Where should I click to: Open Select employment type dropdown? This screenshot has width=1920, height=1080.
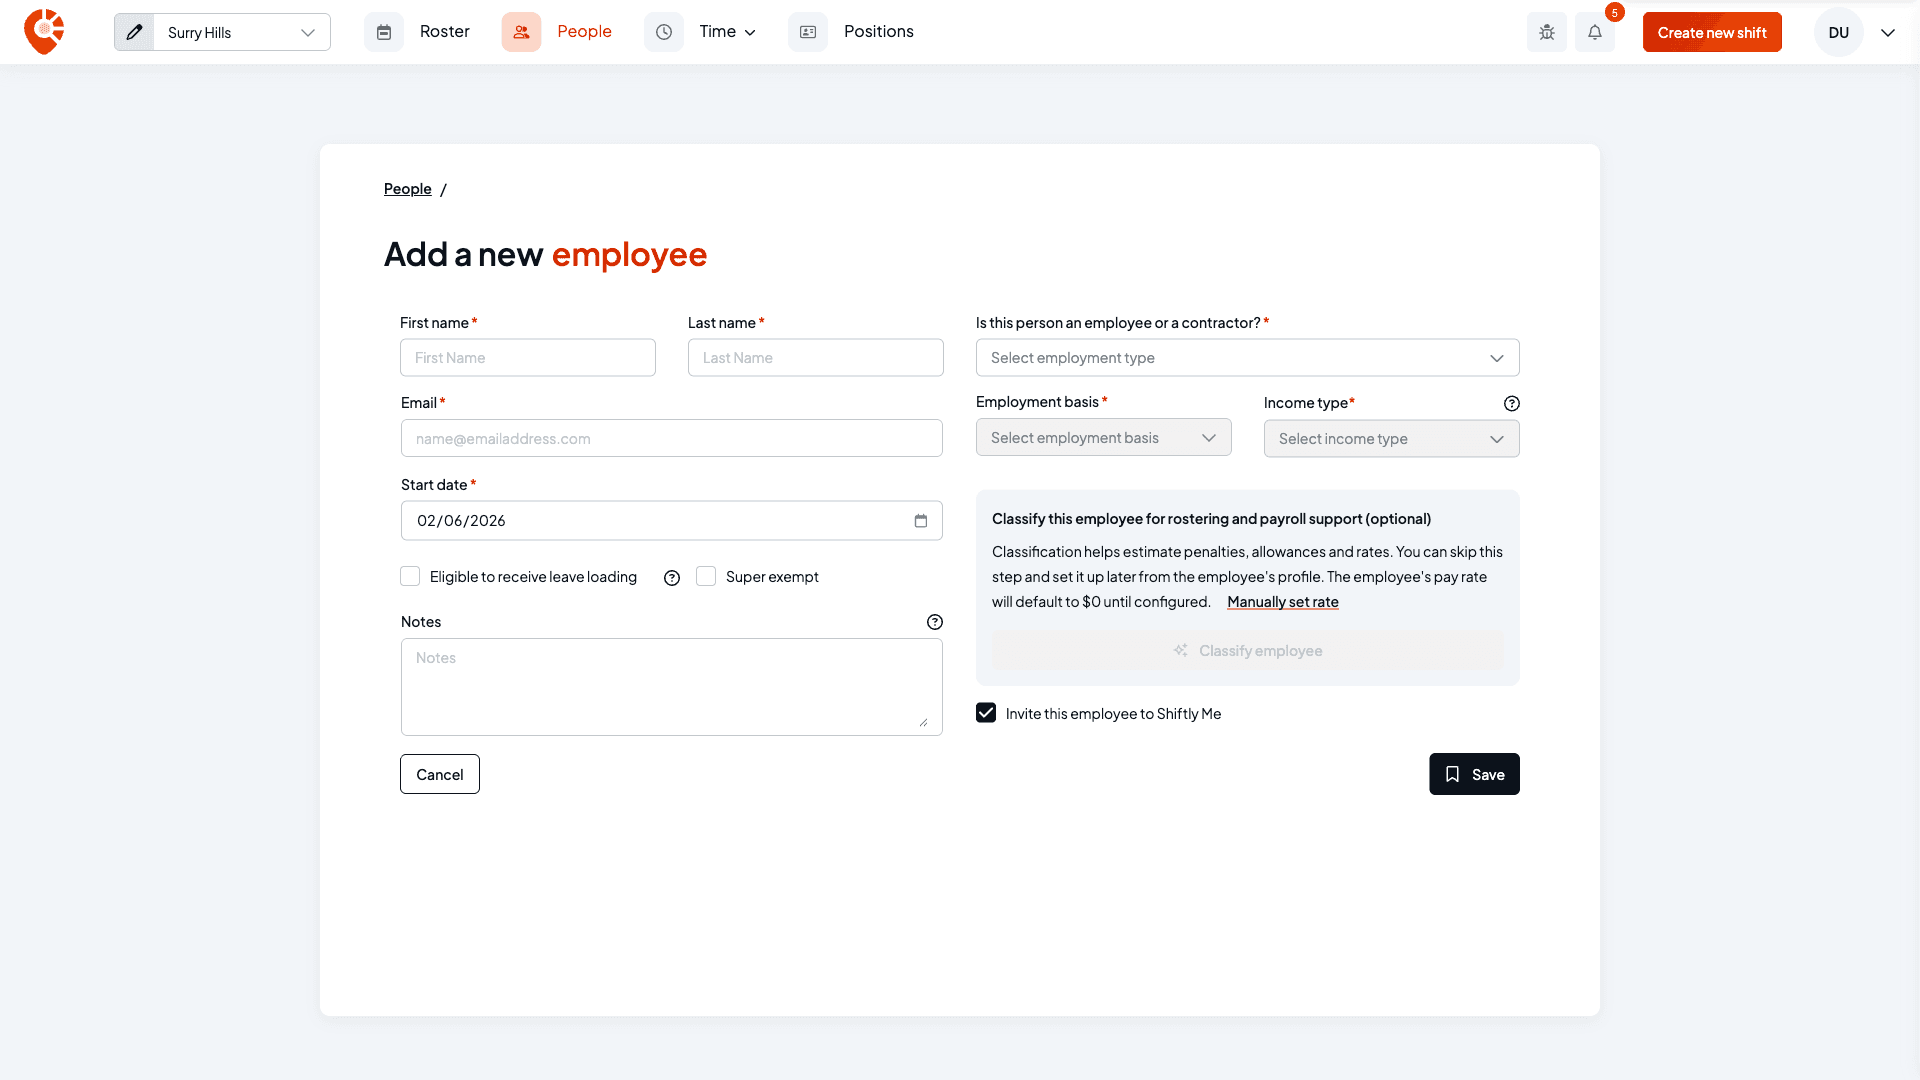(1247, 358)
